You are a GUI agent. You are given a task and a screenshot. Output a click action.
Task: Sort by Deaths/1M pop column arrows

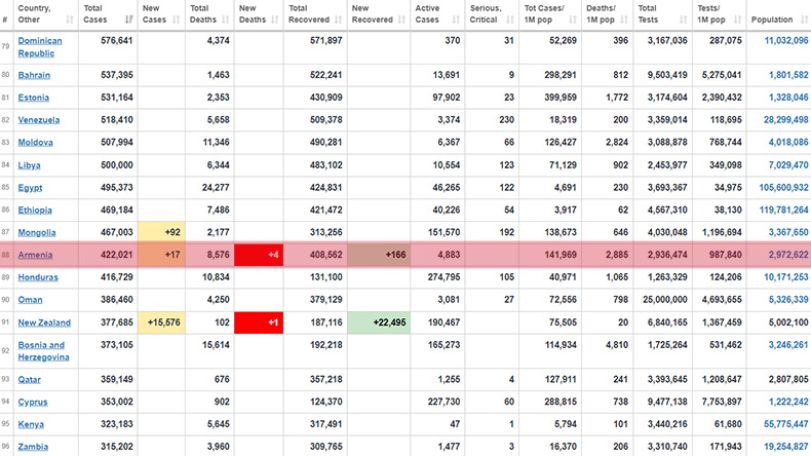click(624, 20)
